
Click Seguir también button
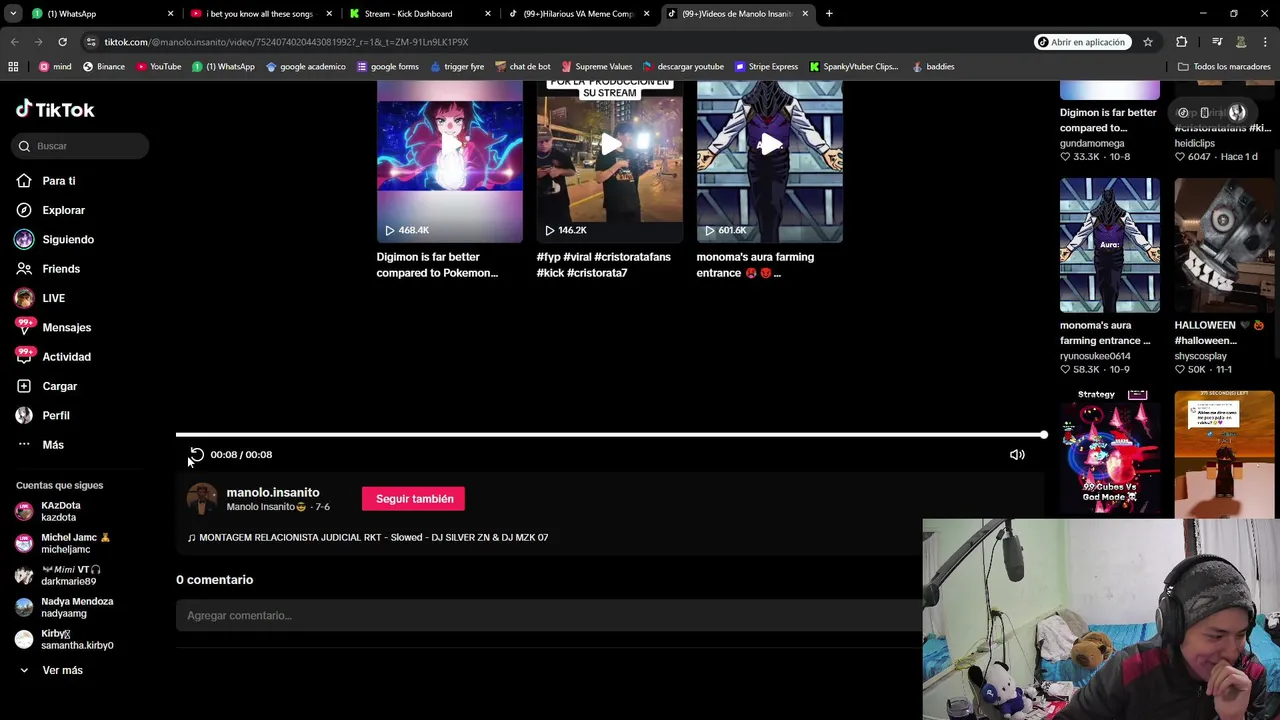coord(414,499)
